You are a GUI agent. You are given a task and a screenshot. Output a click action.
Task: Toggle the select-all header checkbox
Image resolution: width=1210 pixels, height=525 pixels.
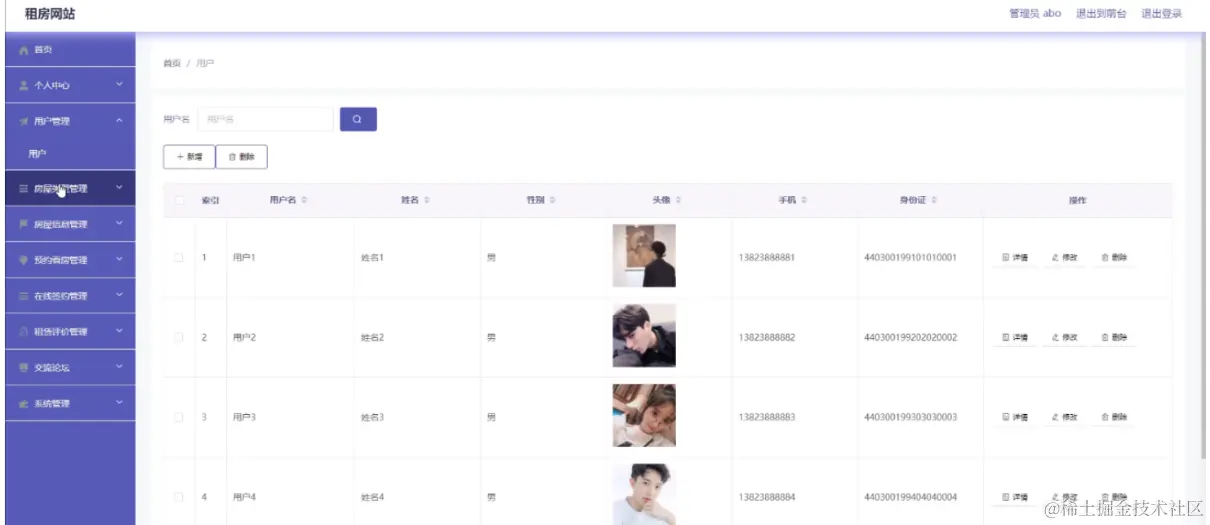pyautogui.click(x=179, y=201)
